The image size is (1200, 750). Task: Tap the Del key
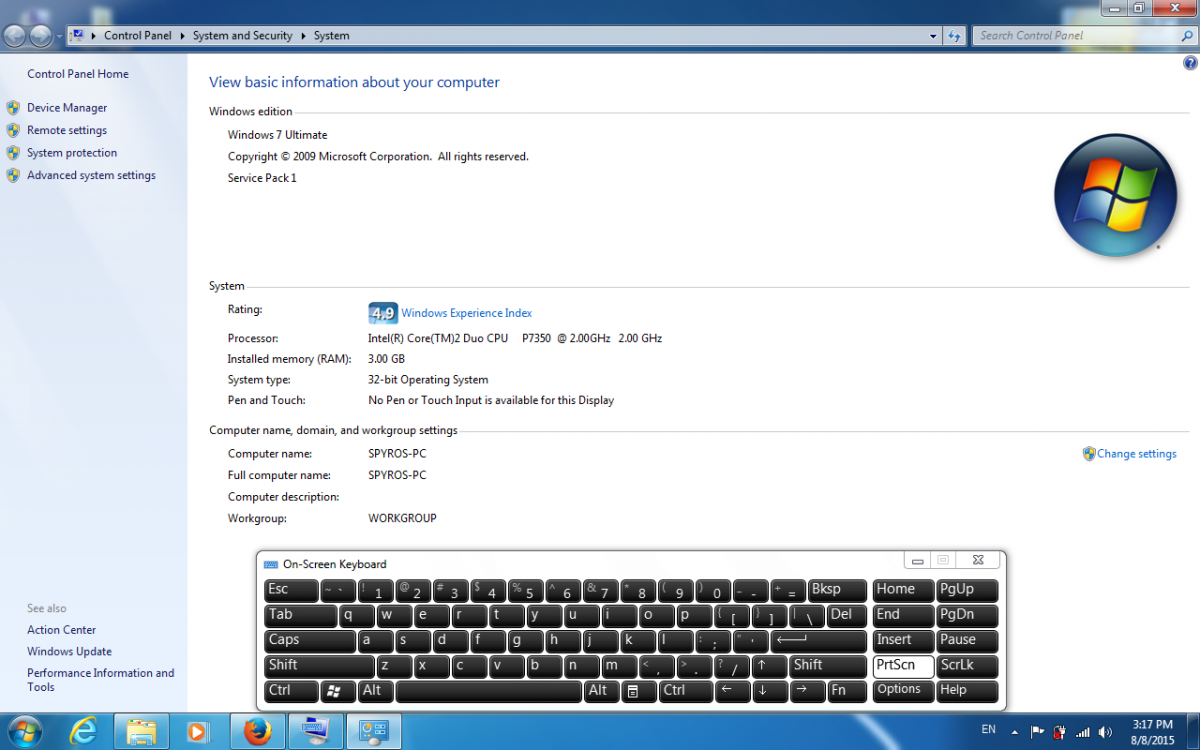coord(847,615)
